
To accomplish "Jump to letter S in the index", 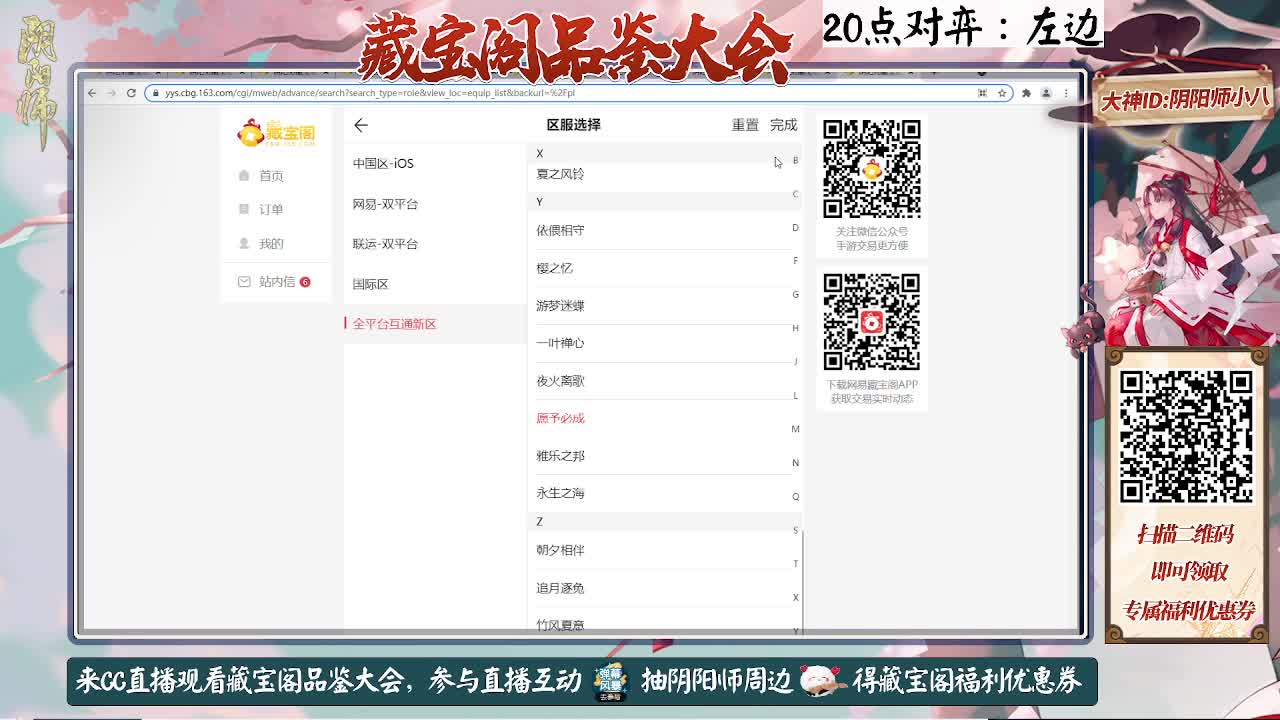I will point(796,530).
